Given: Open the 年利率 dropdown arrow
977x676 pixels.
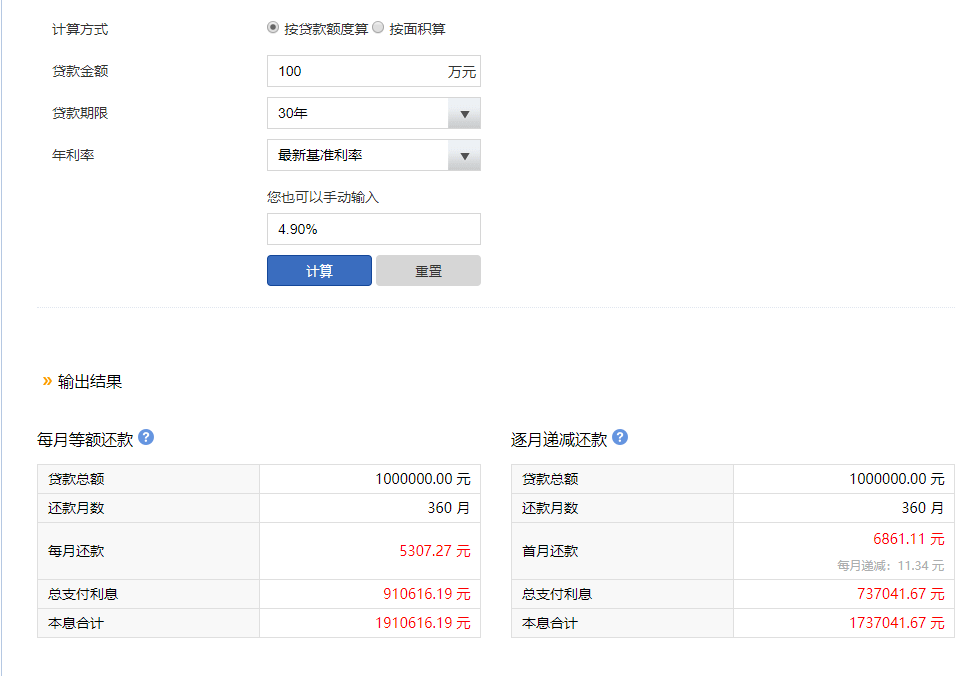Looking at the screenshot, I should pyautogui.click(x=464, y=155).
